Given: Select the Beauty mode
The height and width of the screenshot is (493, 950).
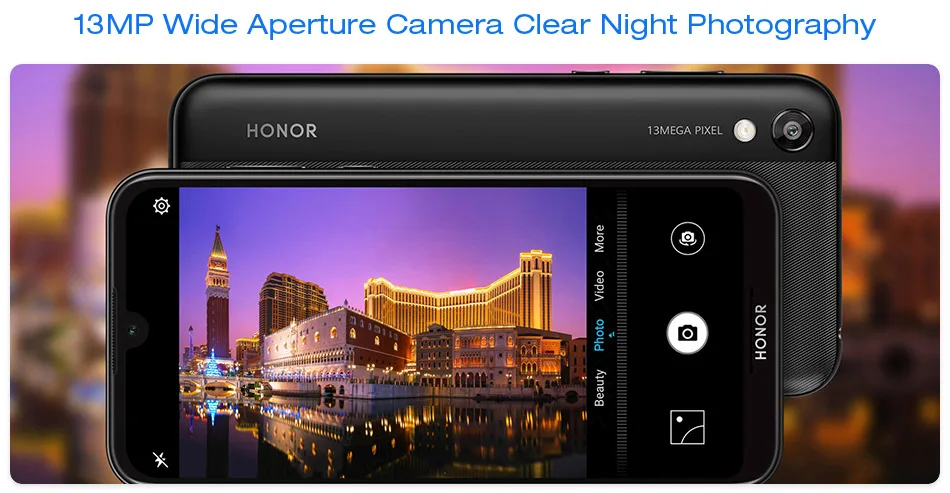Looking at the screenshot, I should 599,388.
